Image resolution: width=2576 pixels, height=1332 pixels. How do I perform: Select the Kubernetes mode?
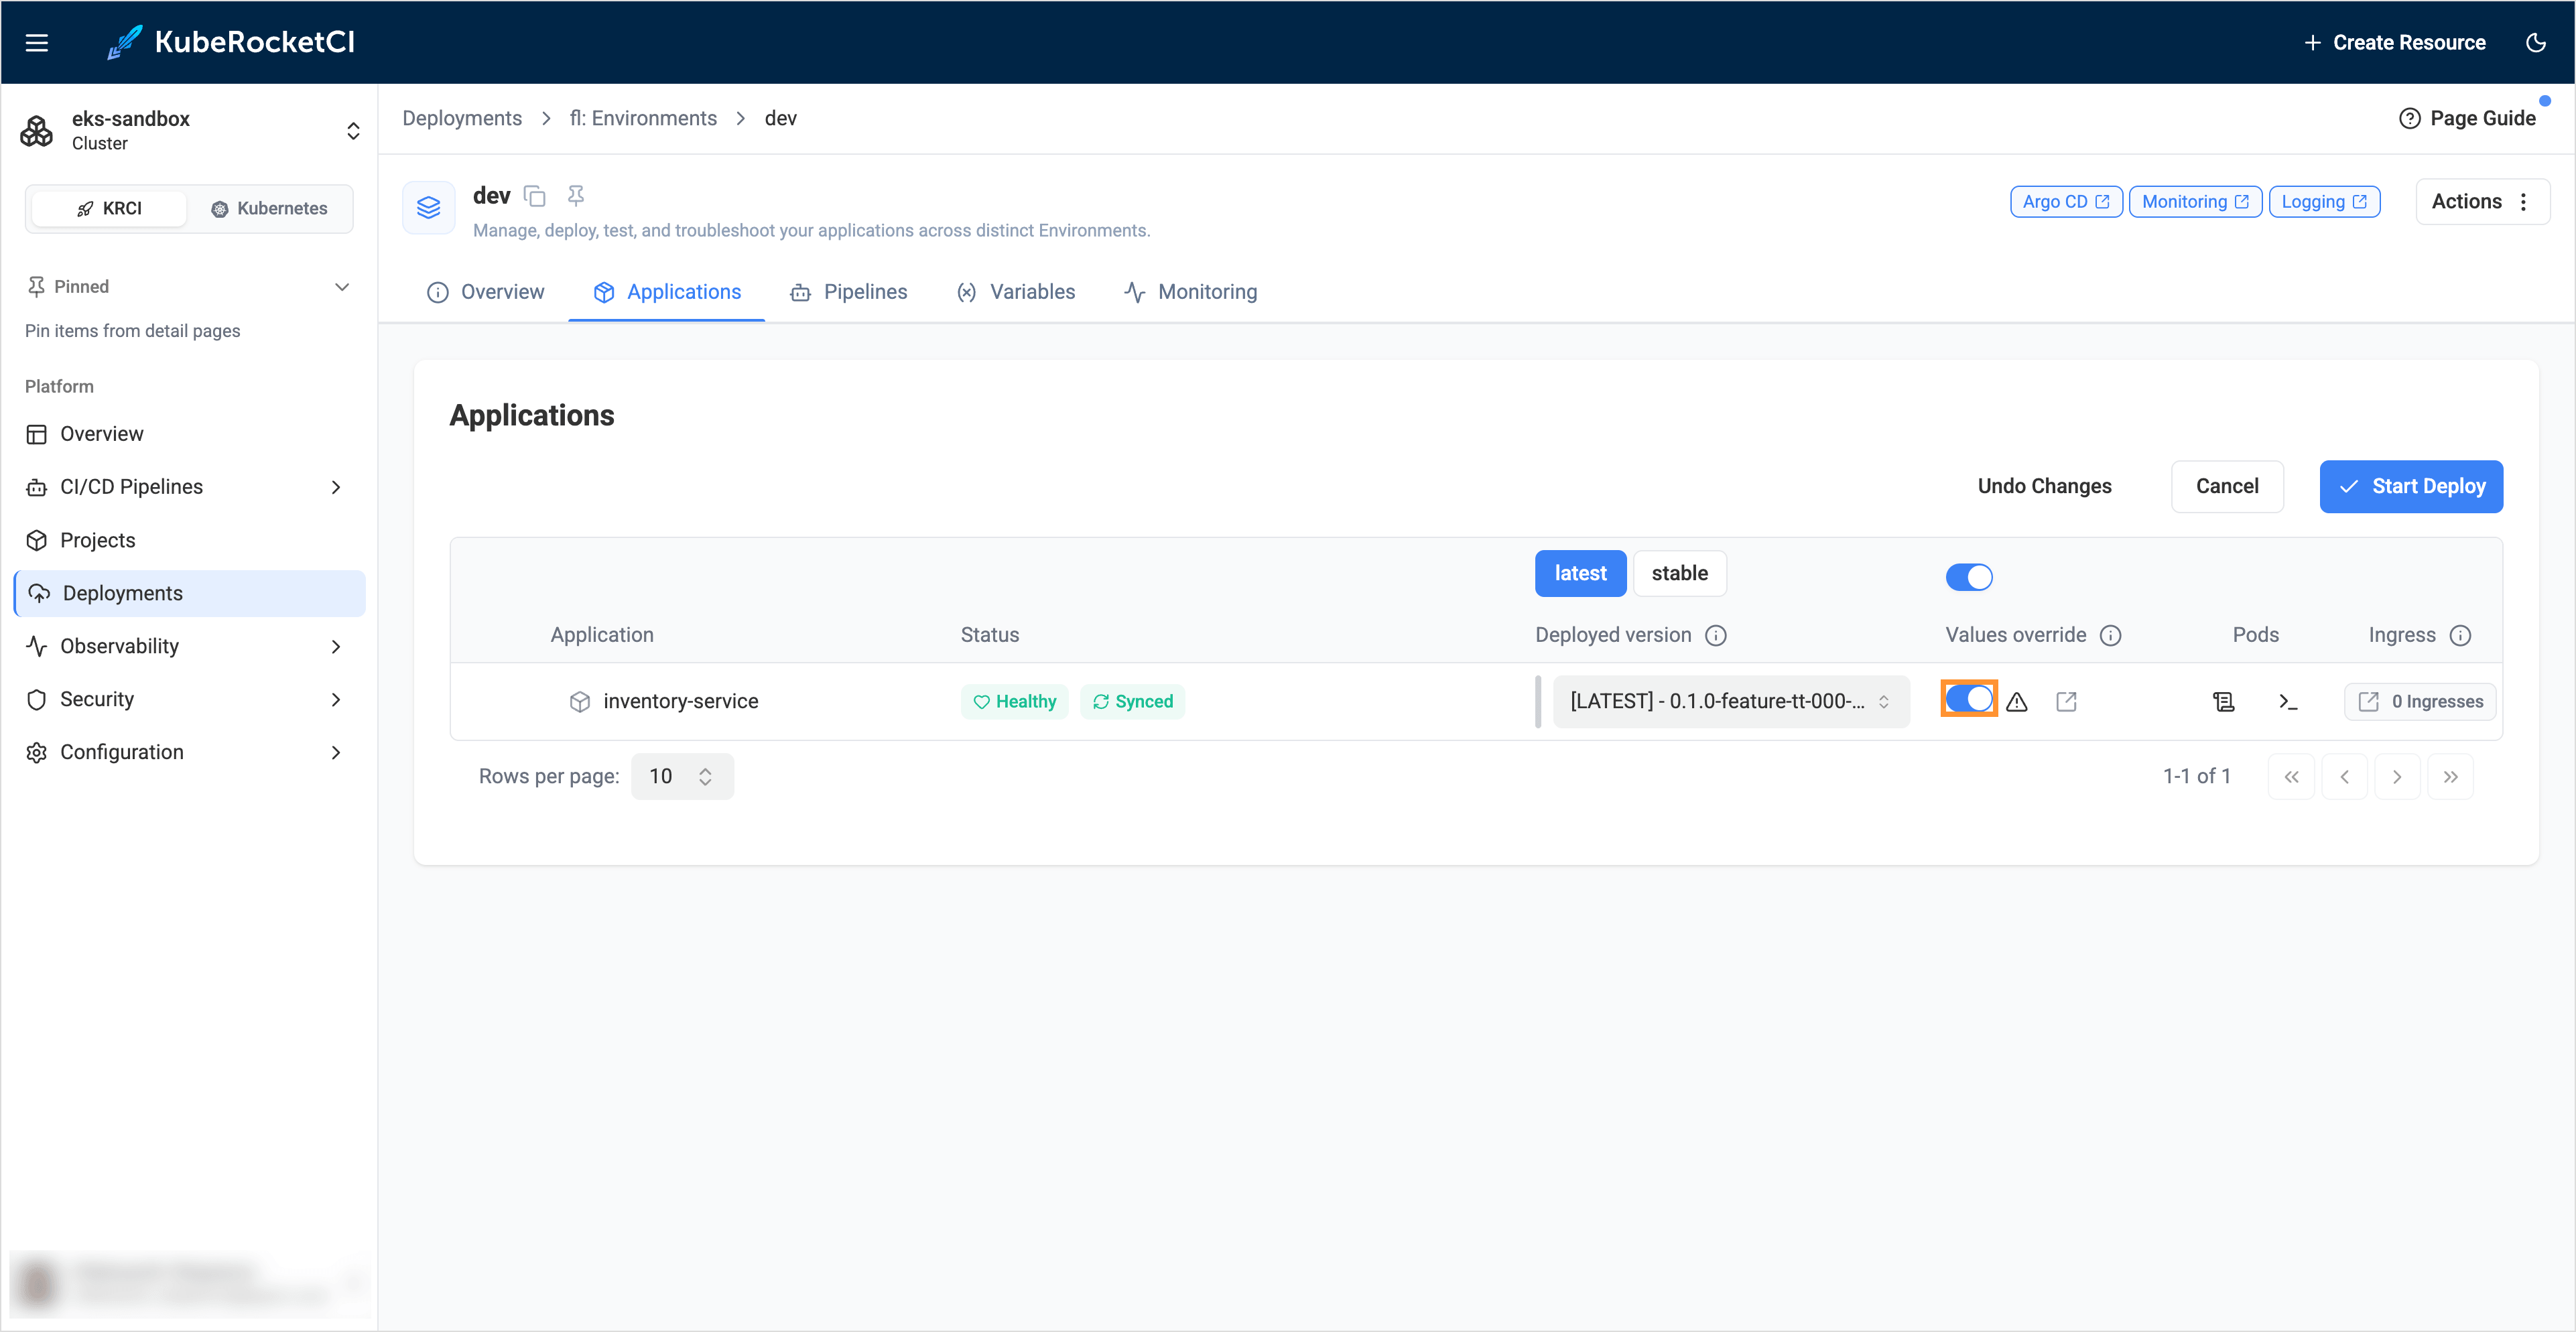(269, 208)
